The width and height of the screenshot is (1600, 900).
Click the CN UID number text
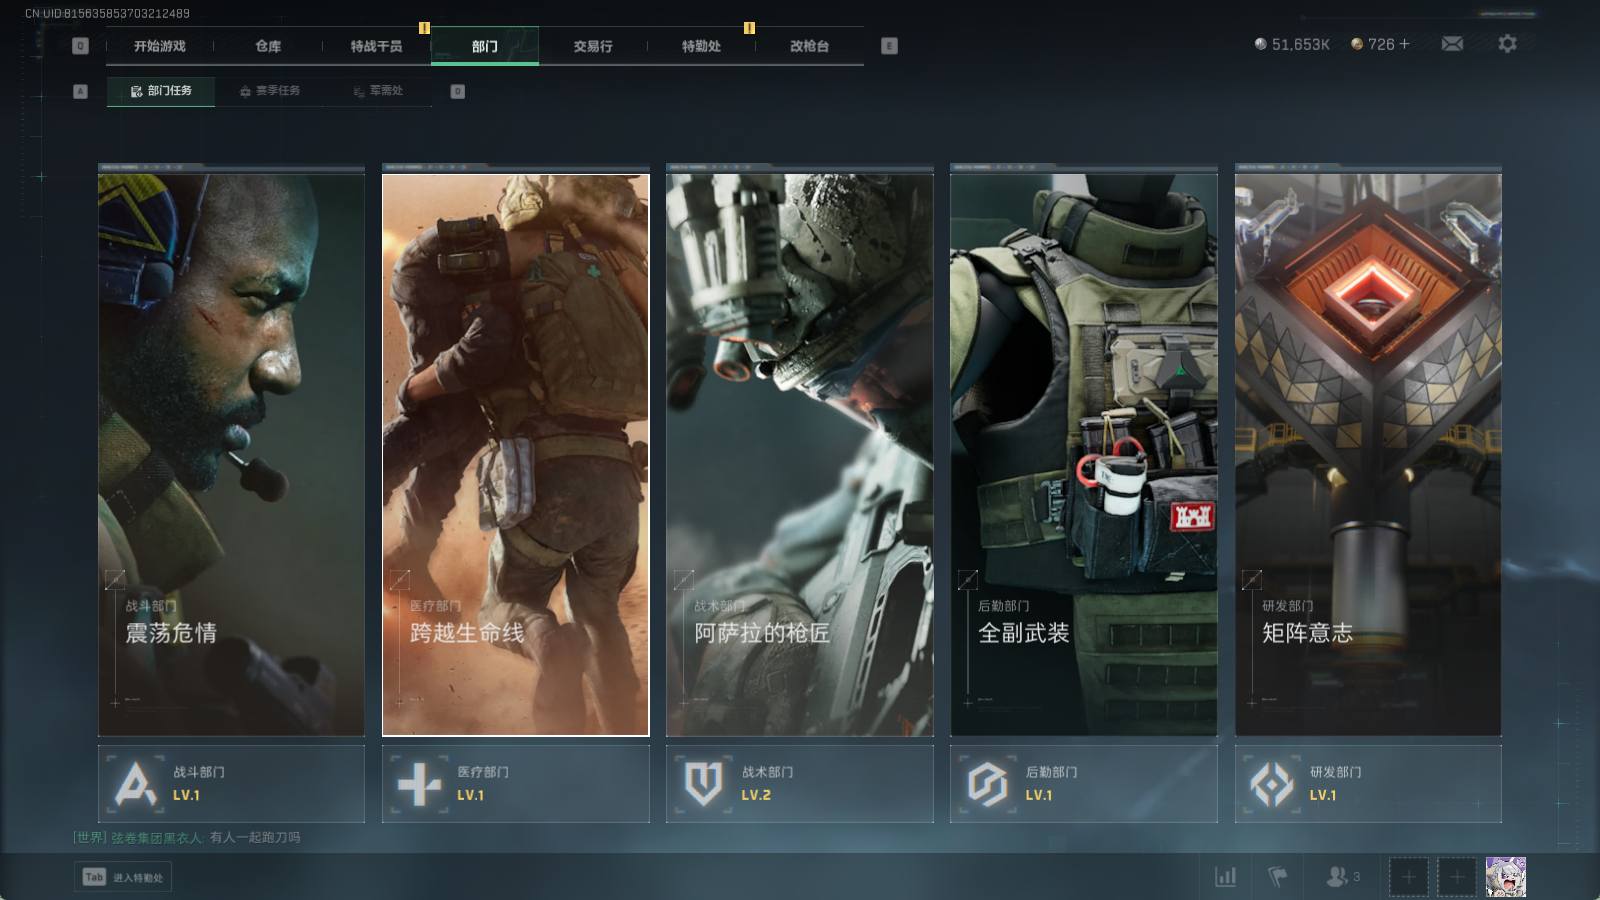coord(107,14)
